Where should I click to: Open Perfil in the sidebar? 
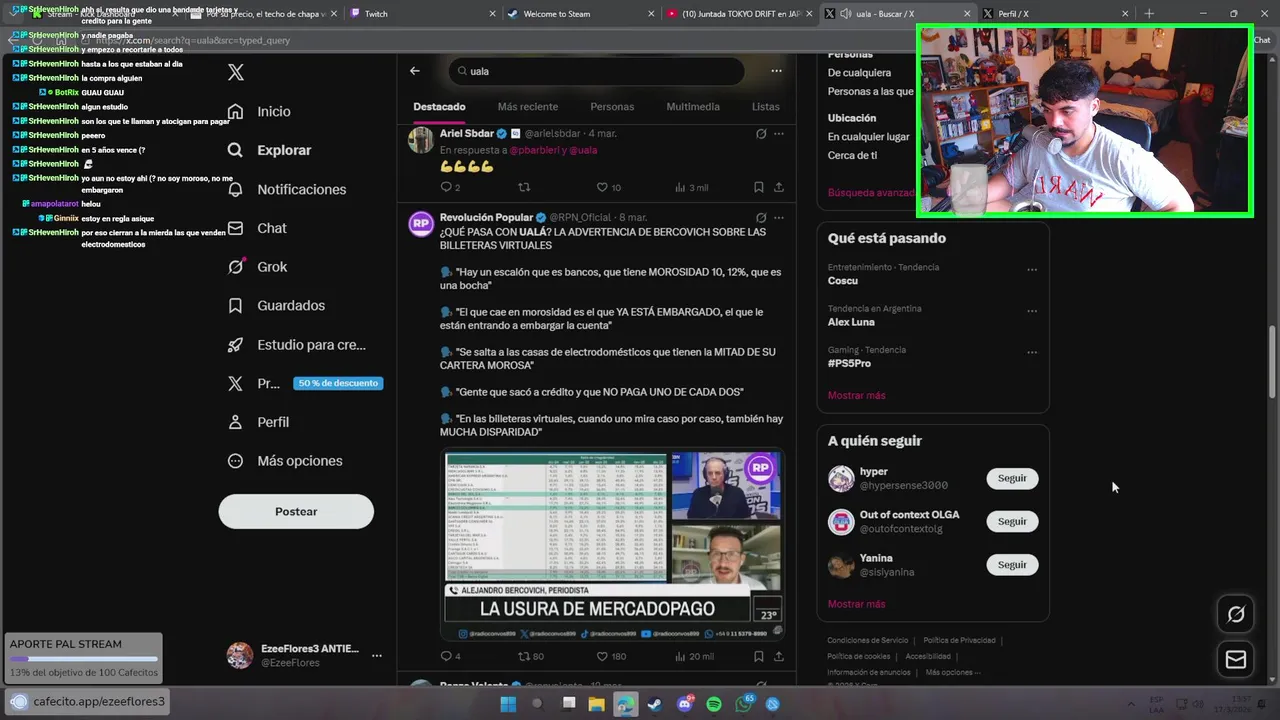(x=258, y=422)
